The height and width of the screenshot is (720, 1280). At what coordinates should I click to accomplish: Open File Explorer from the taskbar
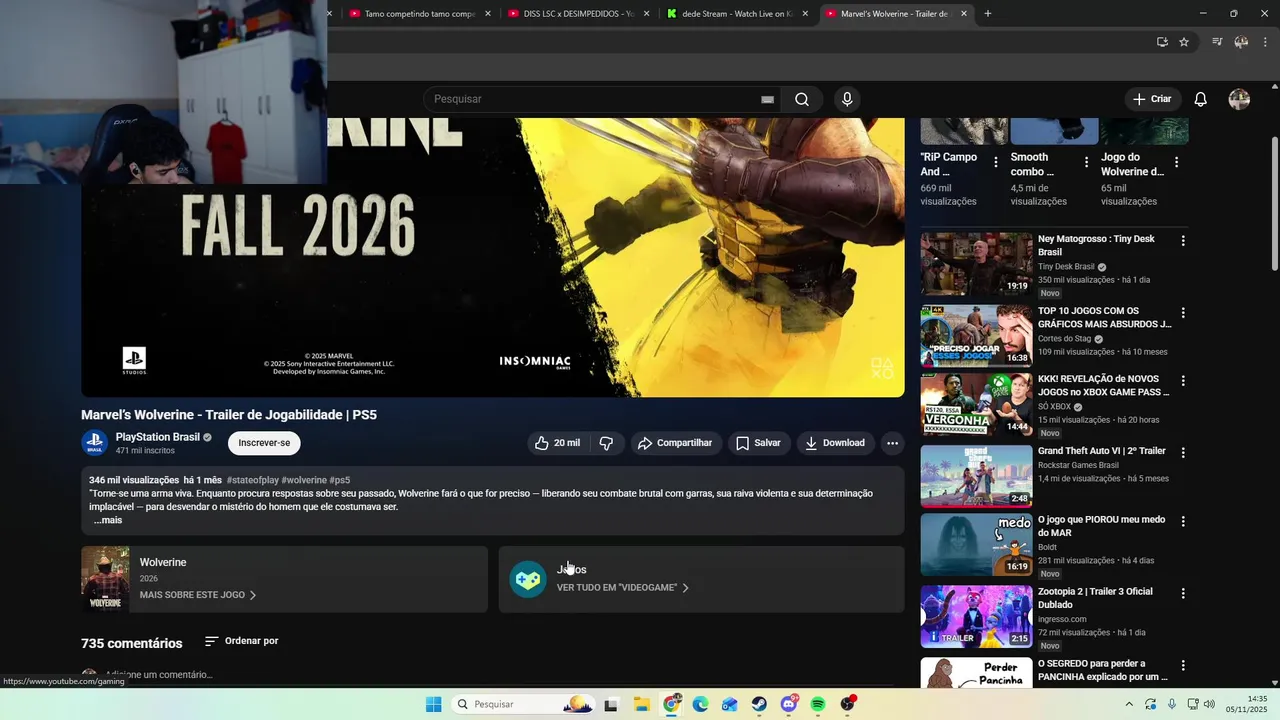[641, 704]
